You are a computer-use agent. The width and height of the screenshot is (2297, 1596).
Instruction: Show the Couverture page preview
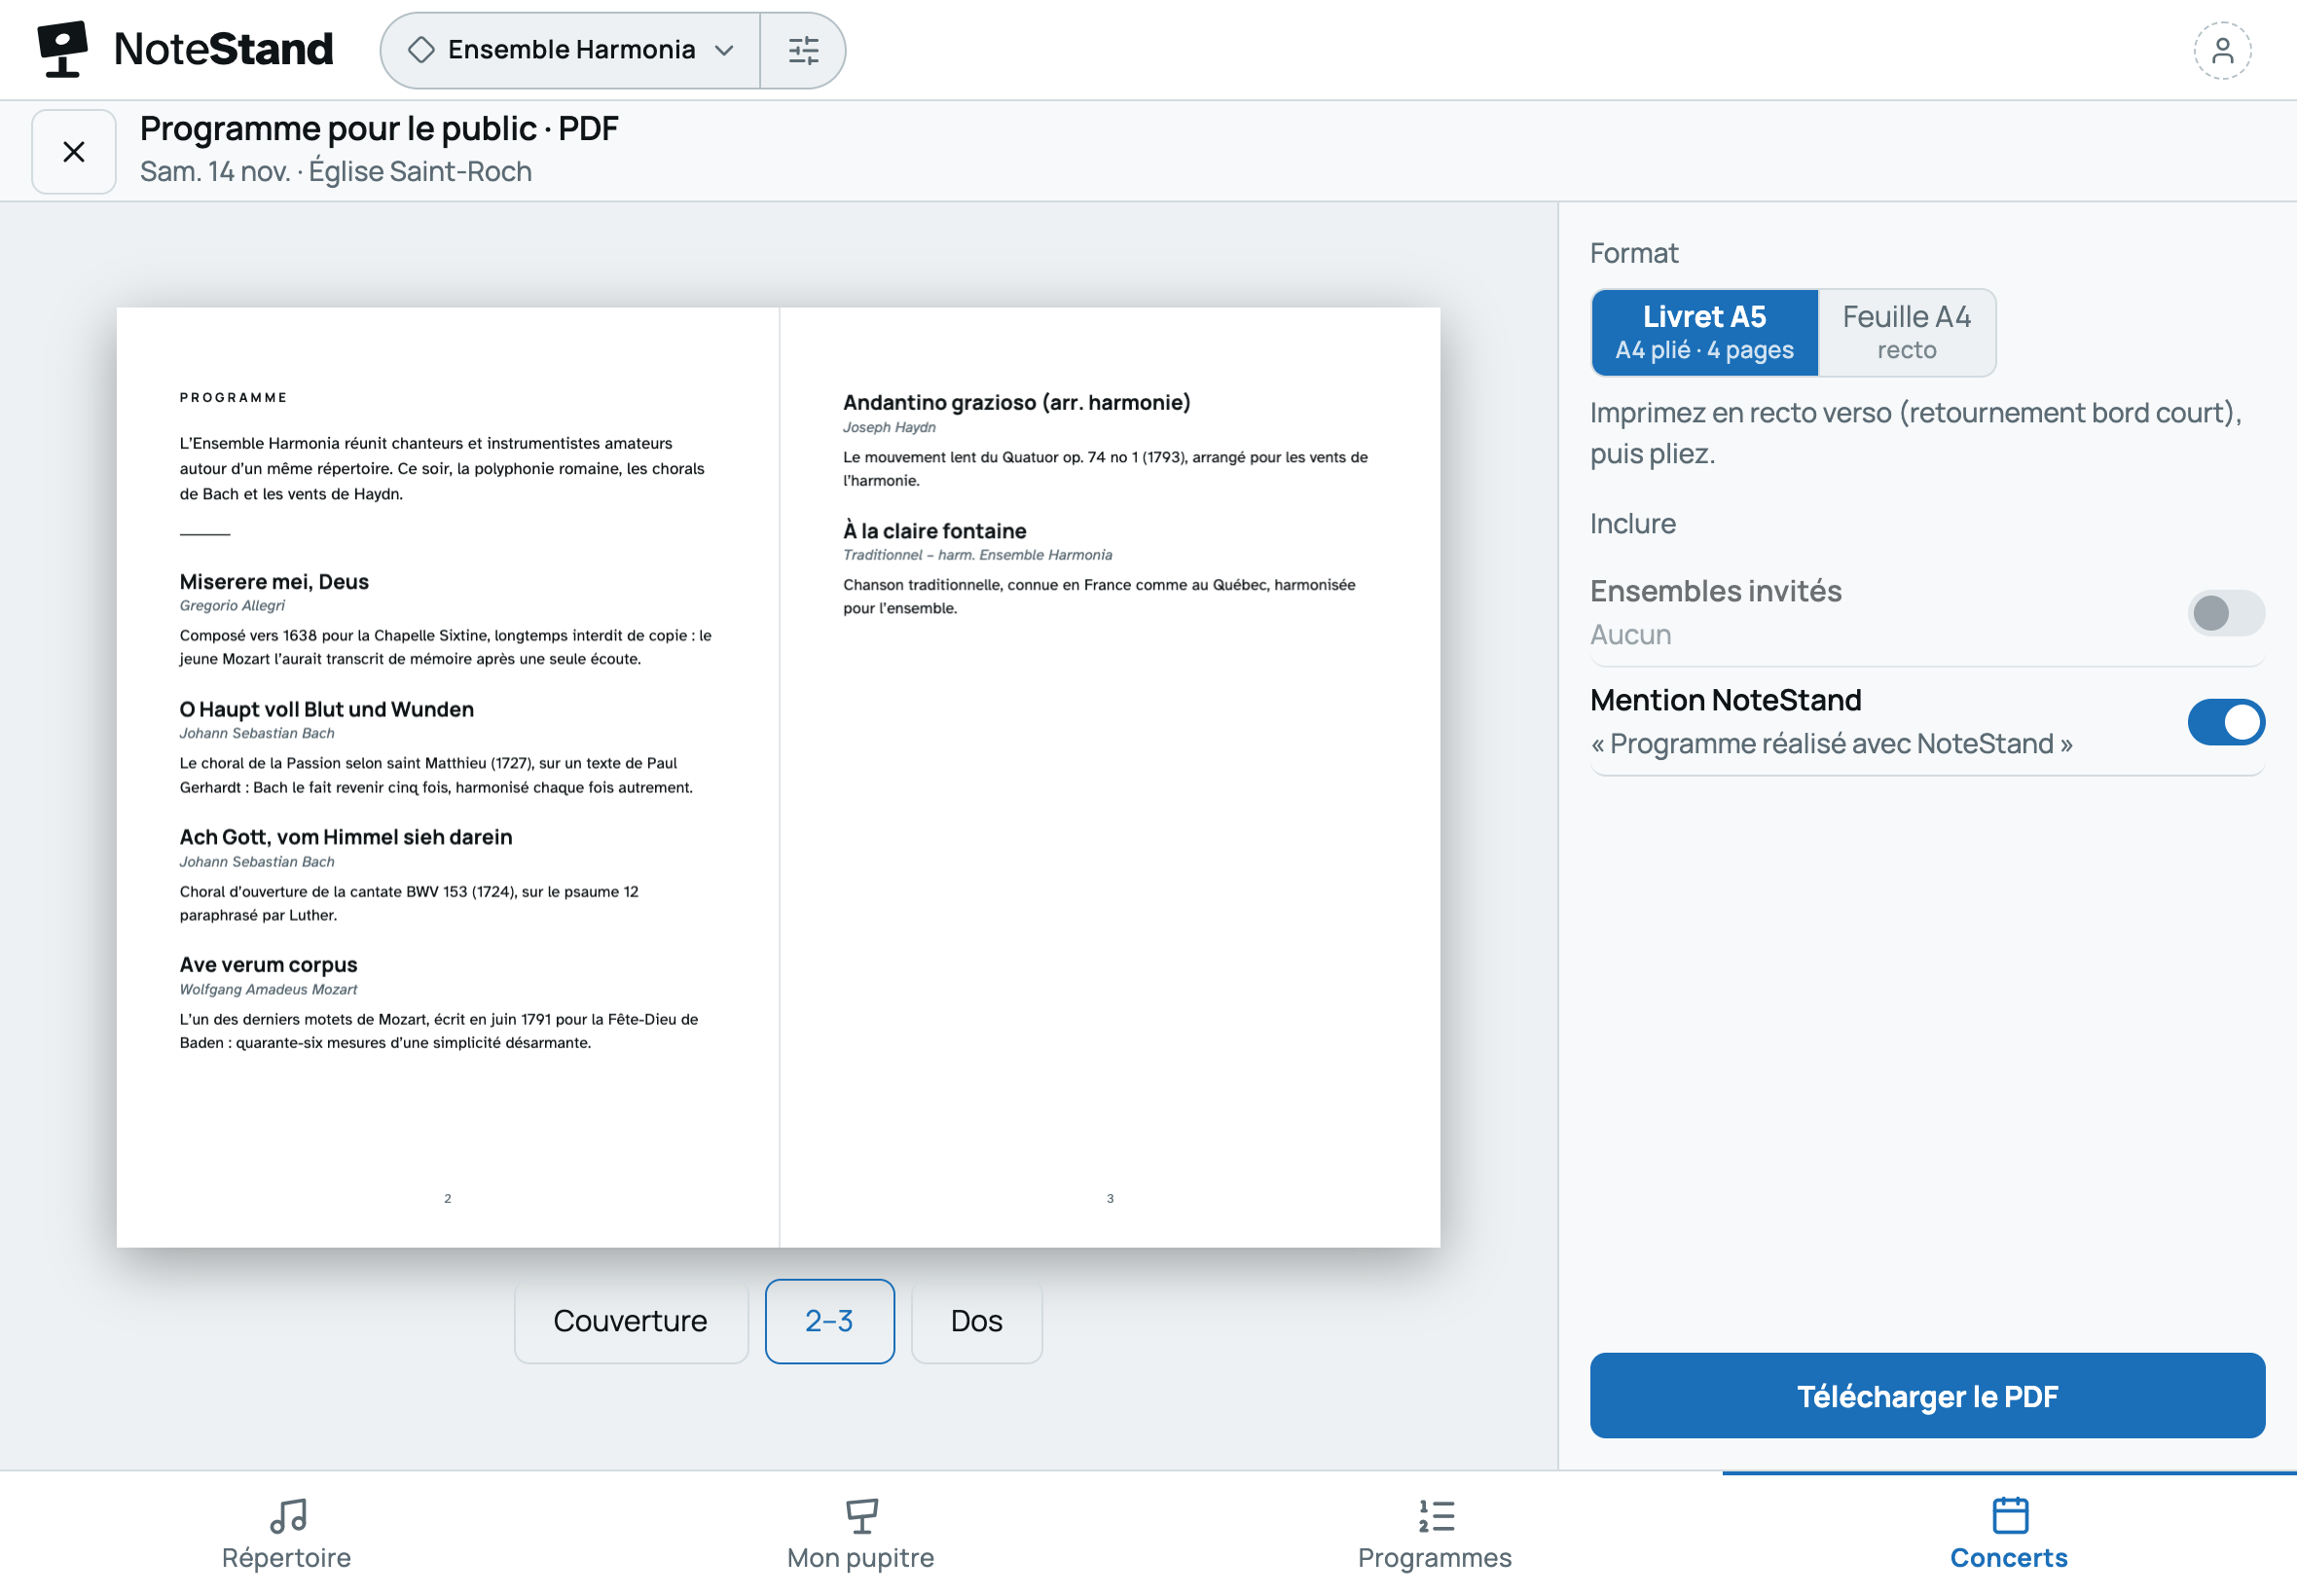[630, 1321]
